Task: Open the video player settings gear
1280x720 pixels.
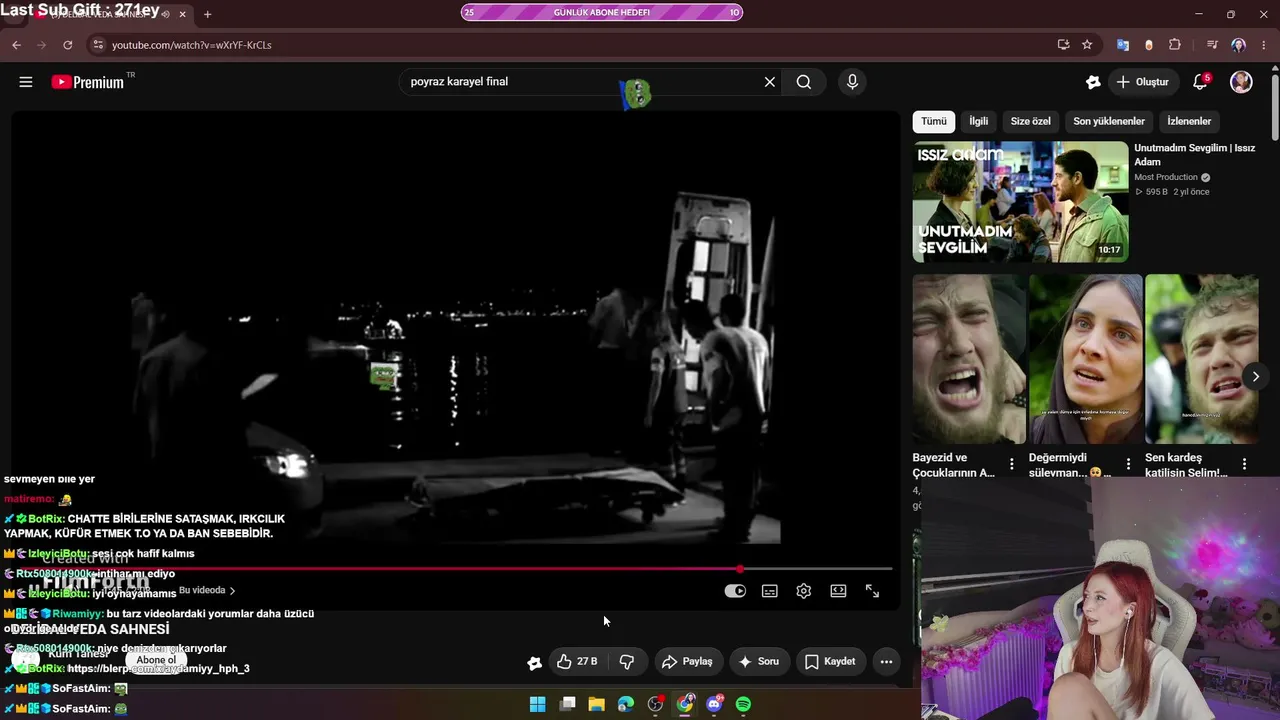Action: (x=804, y=591)
